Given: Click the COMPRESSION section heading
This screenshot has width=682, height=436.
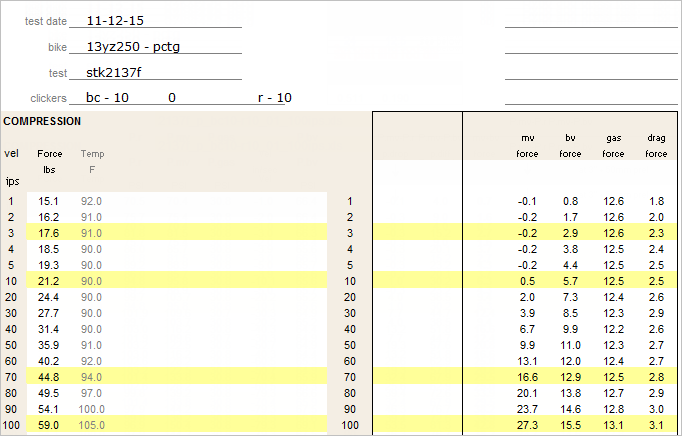Looking at the screenshot, I should pos(42,121).
